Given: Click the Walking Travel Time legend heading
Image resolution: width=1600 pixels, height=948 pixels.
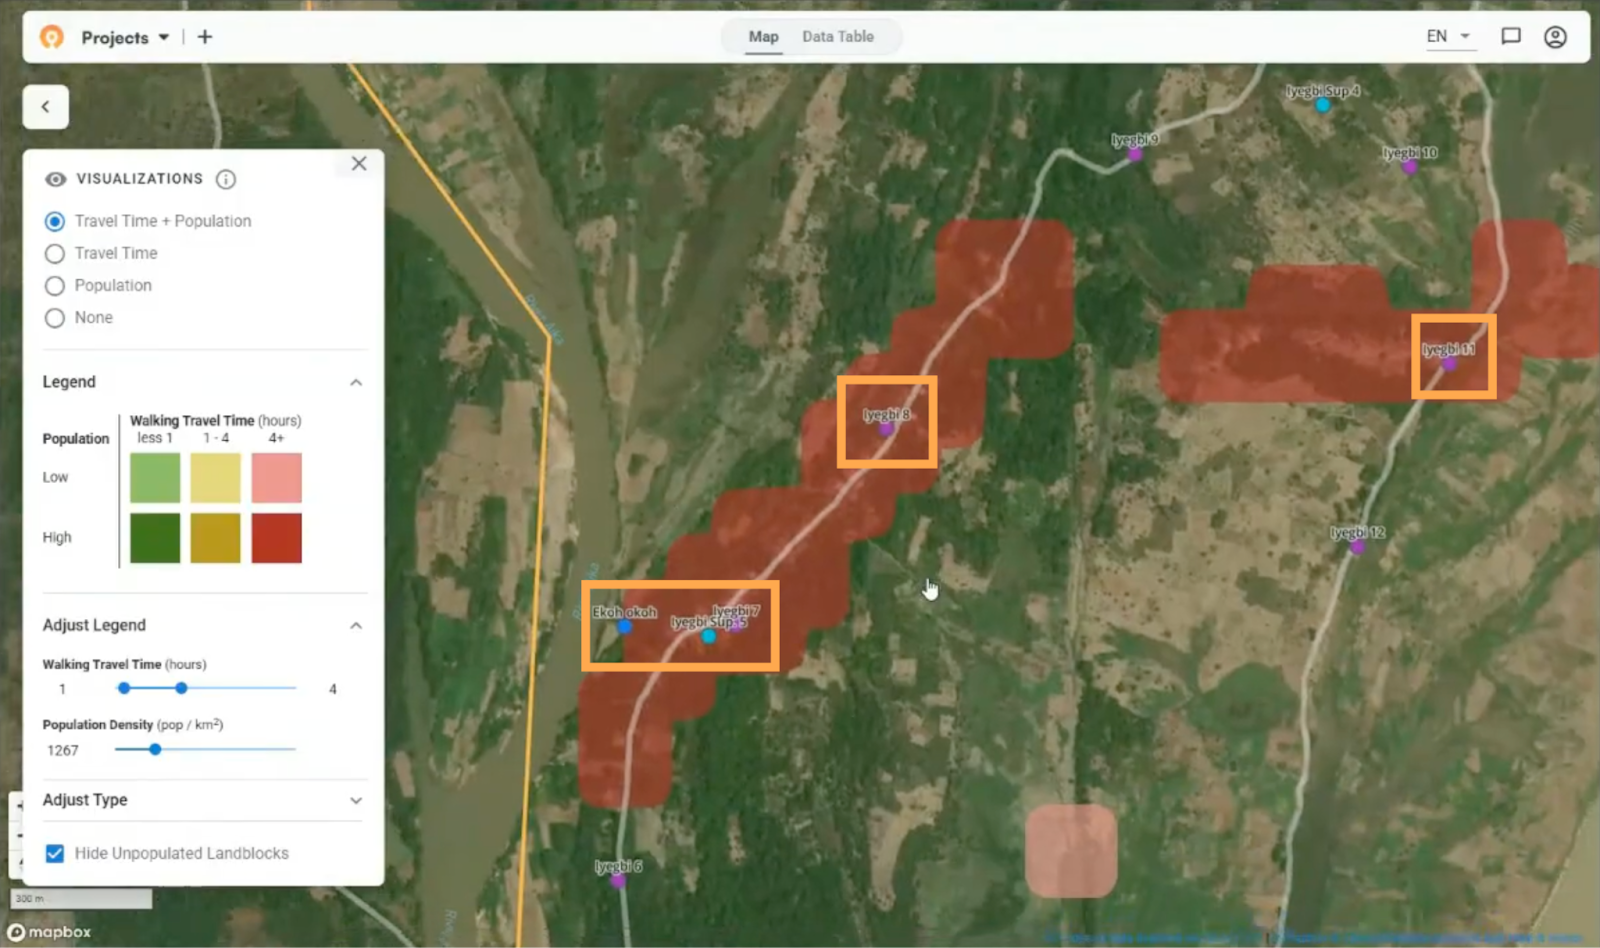Looking at the screenshot, I should click(215, 421).
